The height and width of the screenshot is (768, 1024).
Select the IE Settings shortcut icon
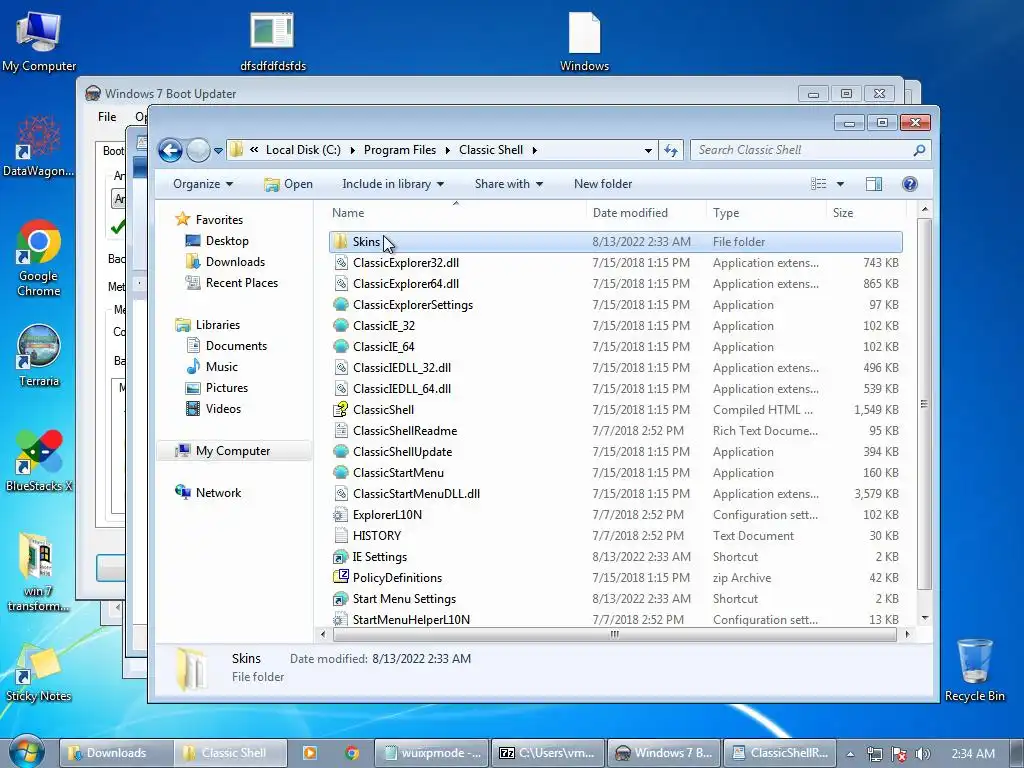pos(340,557)
